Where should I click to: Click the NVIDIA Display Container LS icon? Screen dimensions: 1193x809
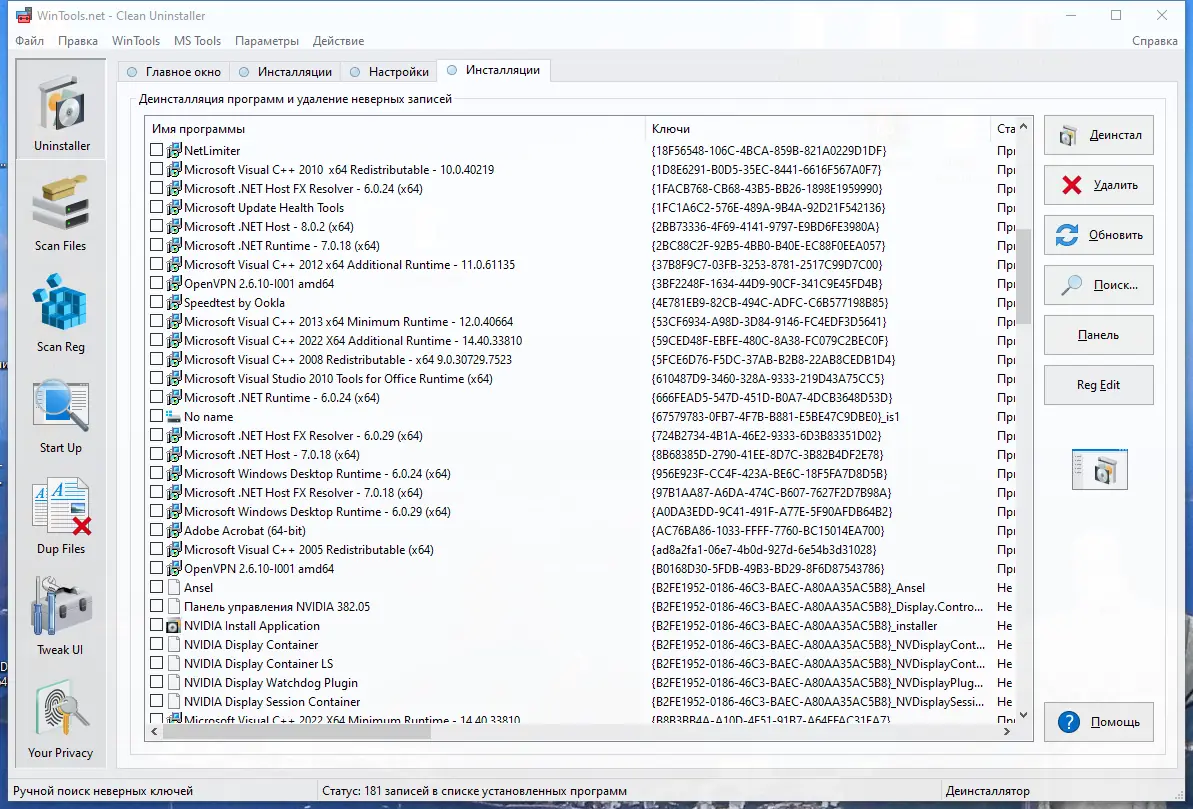tap(173, 664)
